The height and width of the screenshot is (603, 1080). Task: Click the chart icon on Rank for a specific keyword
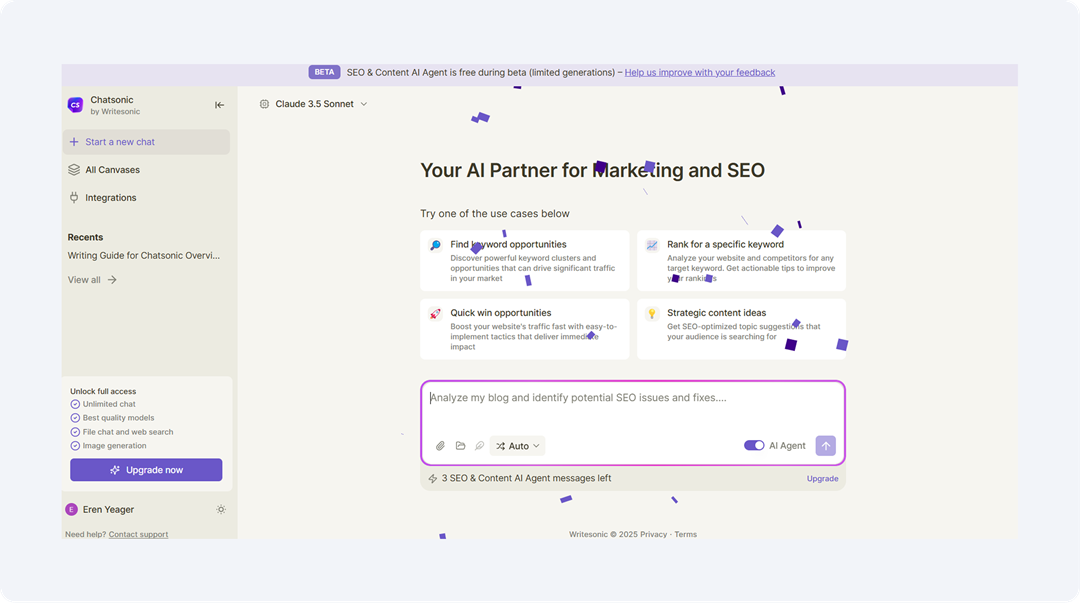pyautogui.click(x=652, y=245)
